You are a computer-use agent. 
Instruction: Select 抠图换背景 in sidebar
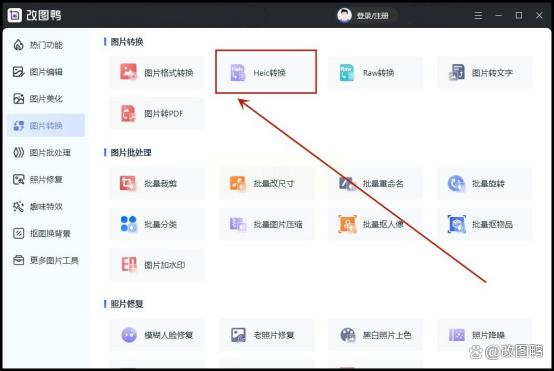coord(46,233)
